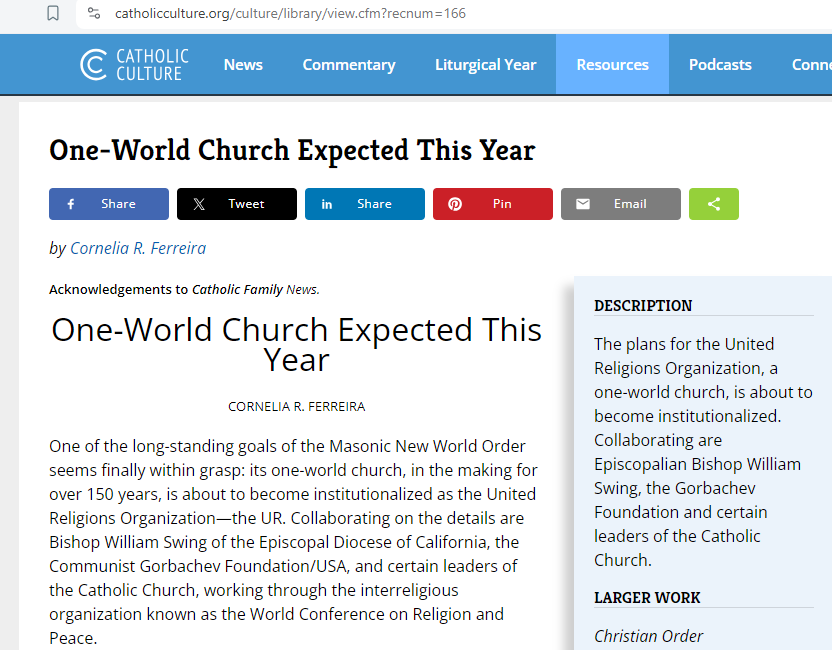Click the green general share icon button
This screenshot has width=832, height=650.
tap(714, 204)
